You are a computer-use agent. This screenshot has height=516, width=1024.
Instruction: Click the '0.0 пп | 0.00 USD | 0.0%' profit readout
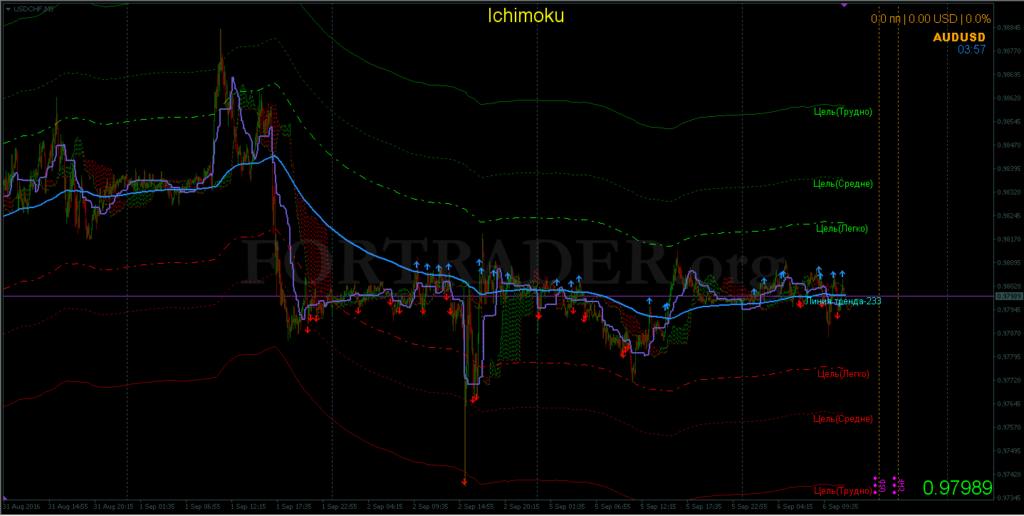point(931,19)
